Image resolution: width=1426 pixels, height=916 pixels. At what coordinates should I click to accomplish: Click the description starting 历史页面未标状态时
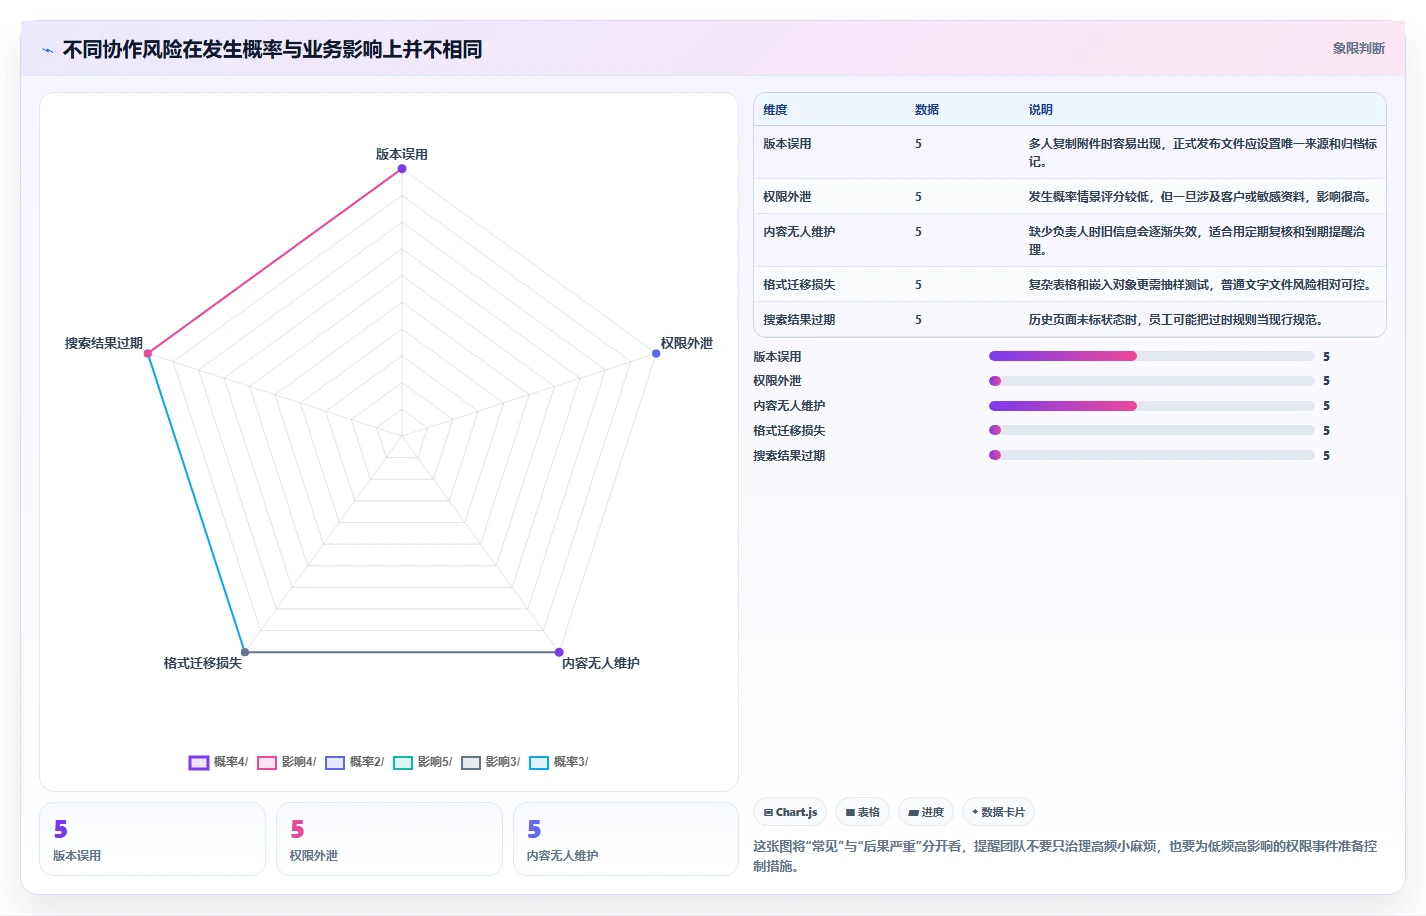coord(1177,320)
